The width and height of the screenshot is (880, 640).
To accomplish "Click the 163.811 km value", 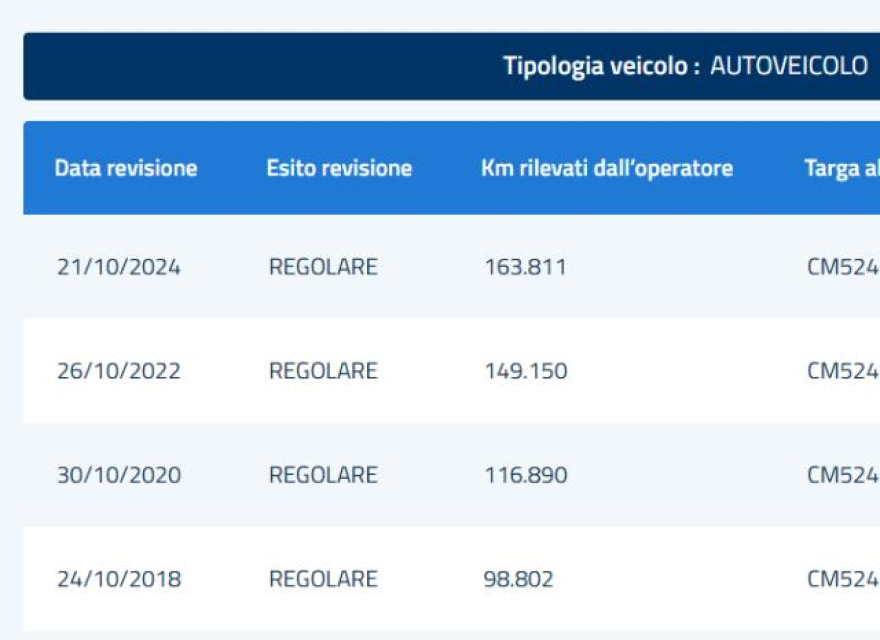I will [526, 267].
